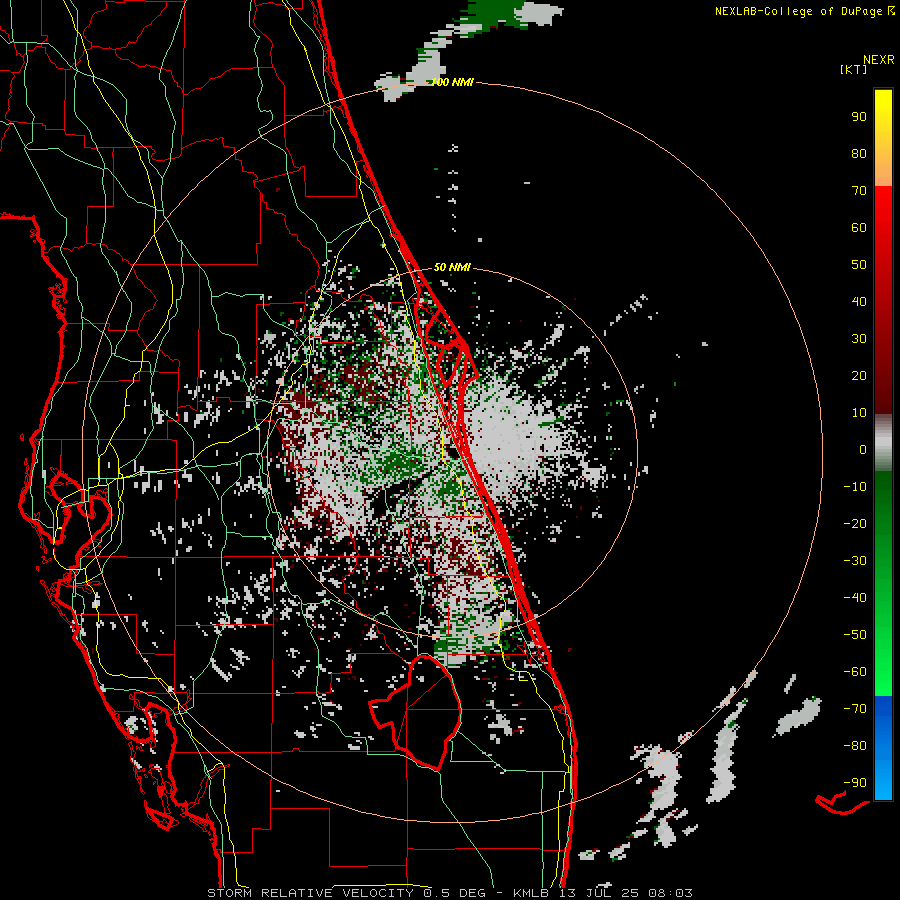Click the [KT] units label
This screenshot has height=900, width=900.
click(853, 69)
